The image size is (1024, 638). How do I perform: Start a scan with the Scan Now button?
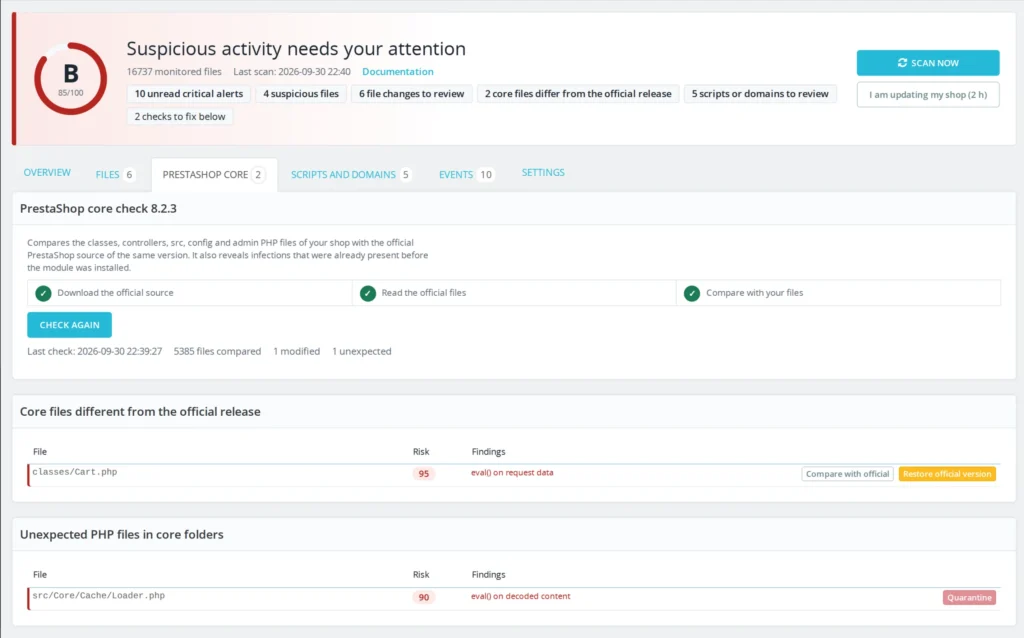(928, 63)
